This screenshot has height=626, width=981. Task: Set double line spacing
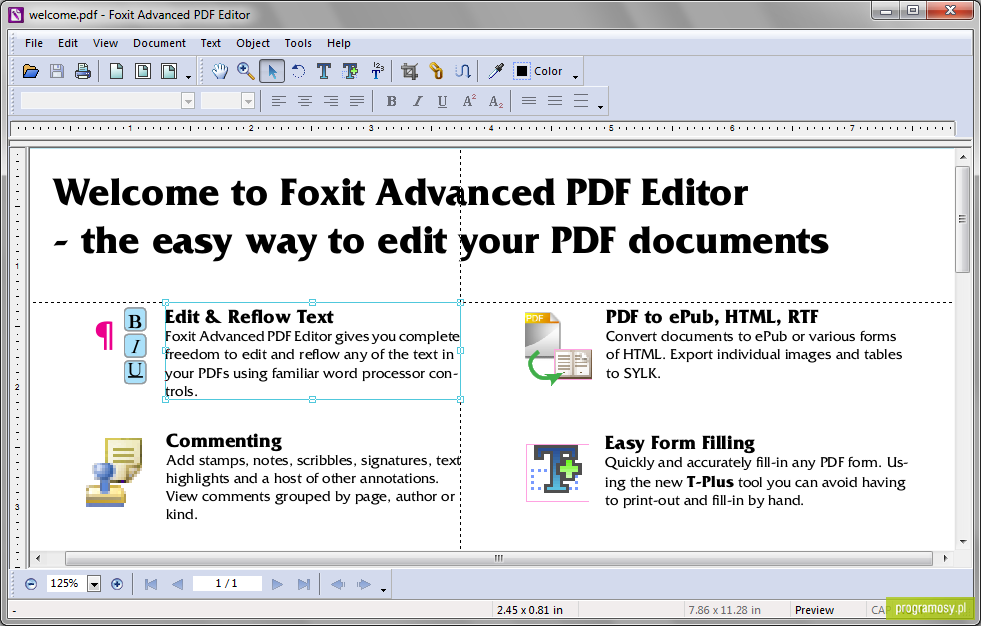coord(581,101)
